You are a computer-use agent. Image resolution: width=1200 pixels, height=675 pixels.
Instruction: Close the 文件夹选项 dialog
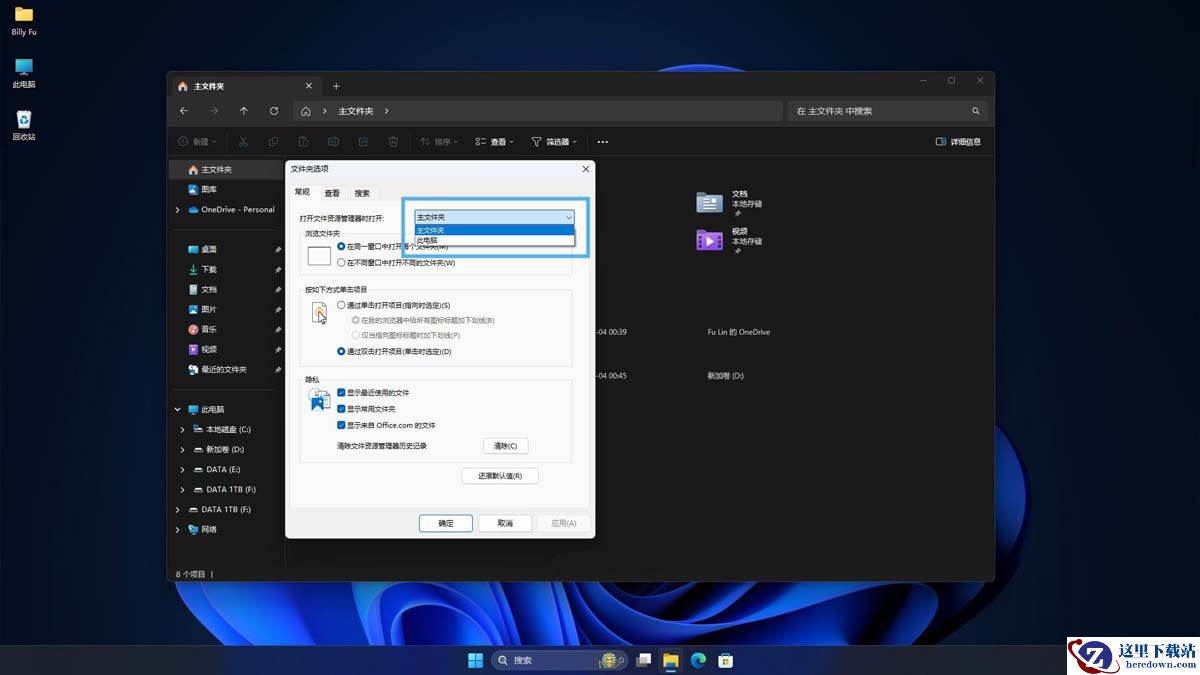pyautogui.click(x=586, y=169)
